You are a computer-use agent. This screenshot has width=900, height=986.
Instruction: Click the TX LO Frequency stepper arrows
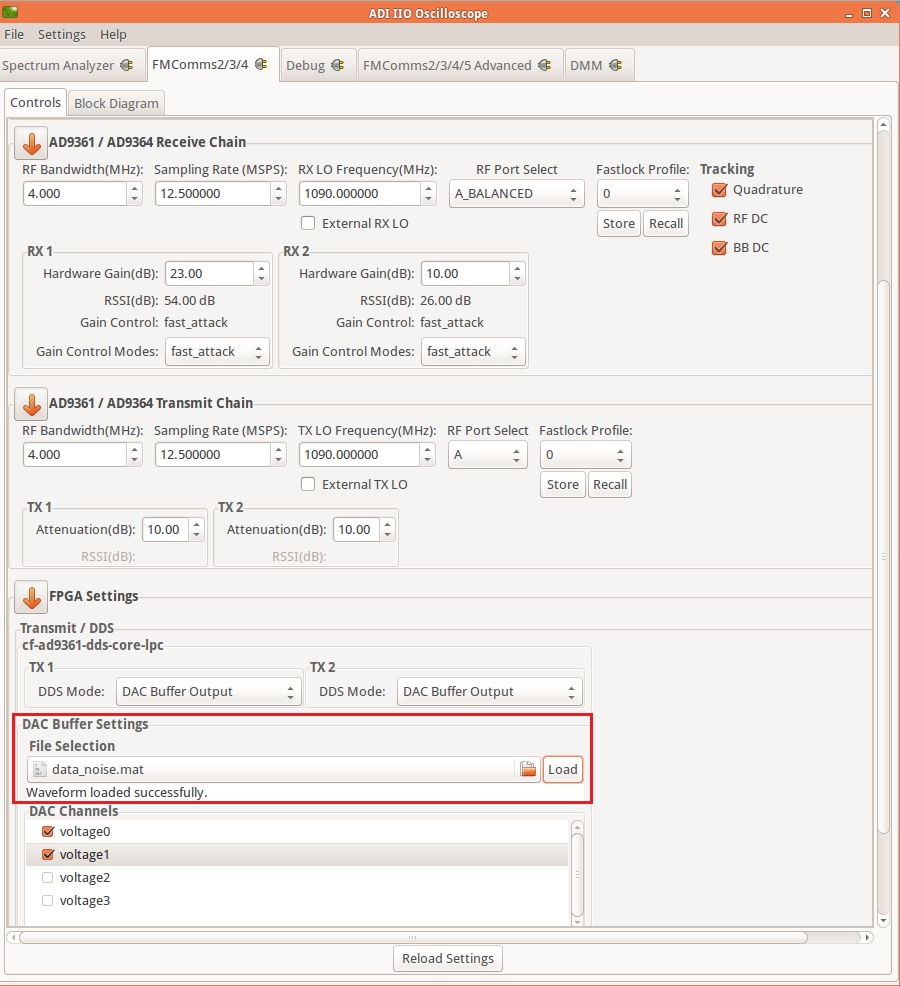428,455
